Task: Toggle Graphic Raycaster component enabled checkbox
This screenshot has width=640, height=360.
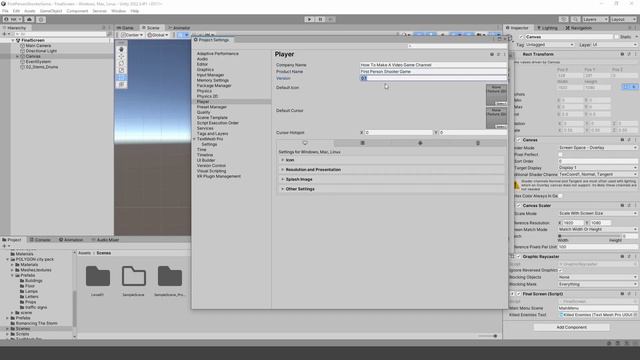Action: [x=519, y=257]
